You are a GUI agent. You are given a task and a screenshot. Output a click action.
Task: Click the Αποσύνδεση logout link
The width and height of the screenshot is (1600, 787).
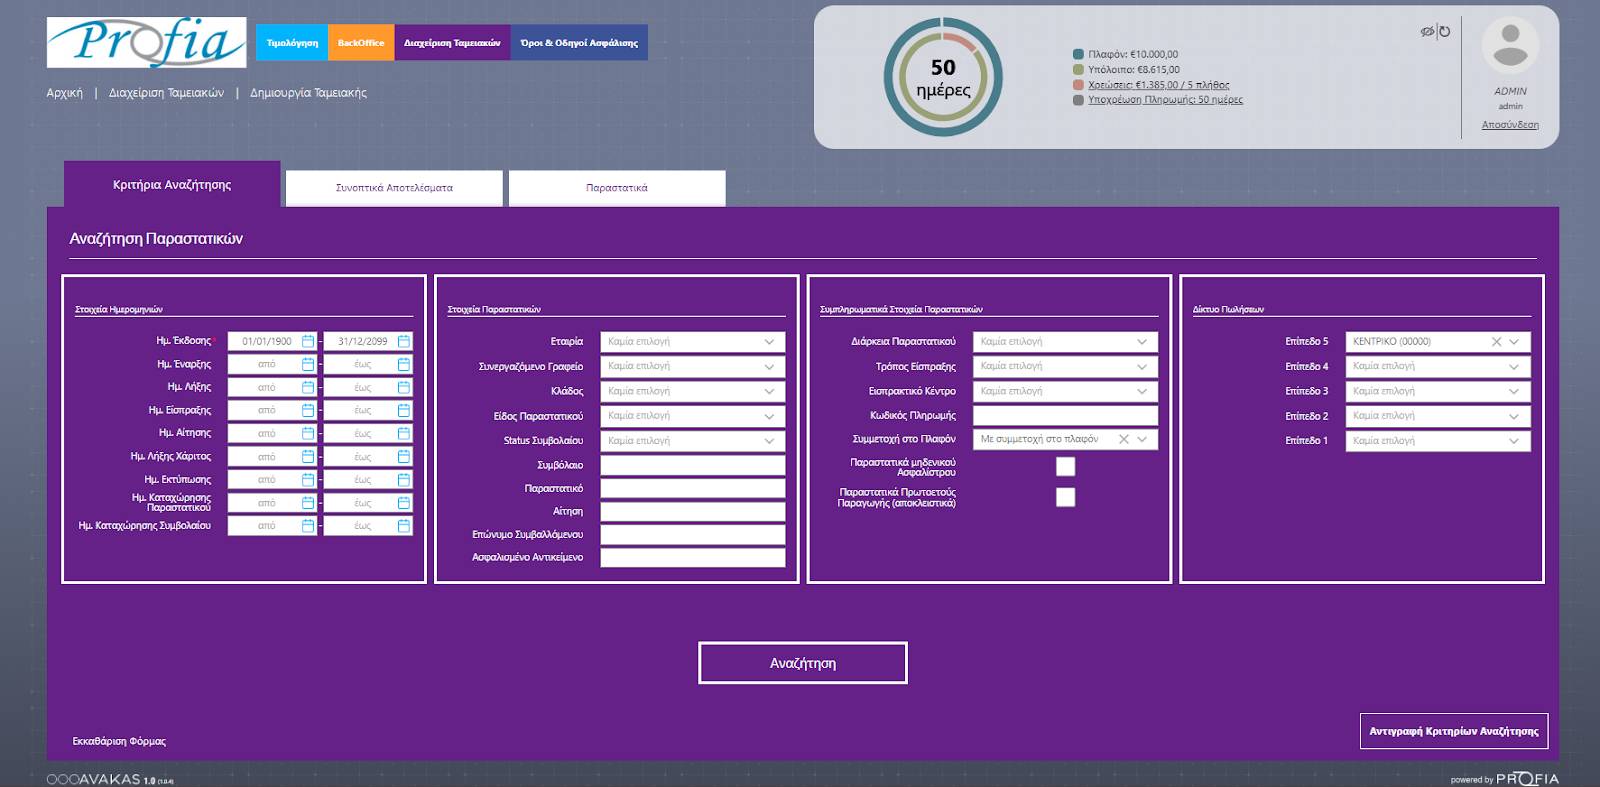[x=1510, y=125]
